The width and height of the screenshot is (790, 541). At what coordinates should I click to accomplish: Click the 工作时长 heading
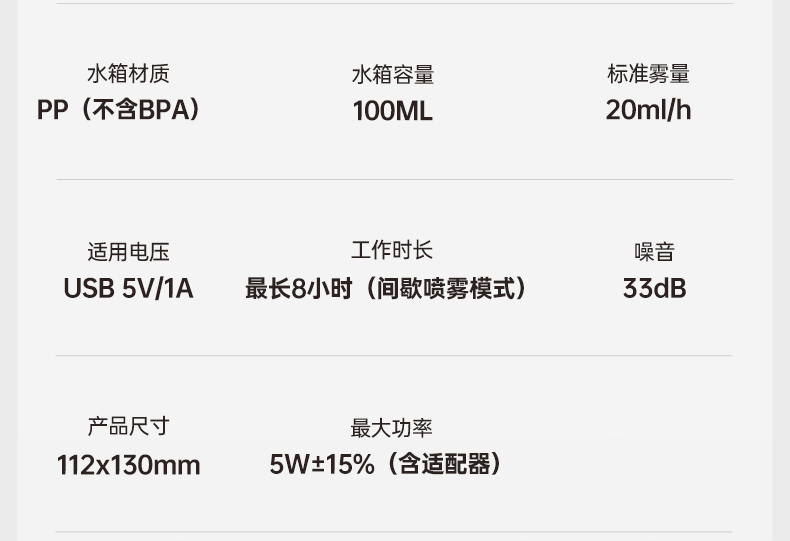pos(392,251)
